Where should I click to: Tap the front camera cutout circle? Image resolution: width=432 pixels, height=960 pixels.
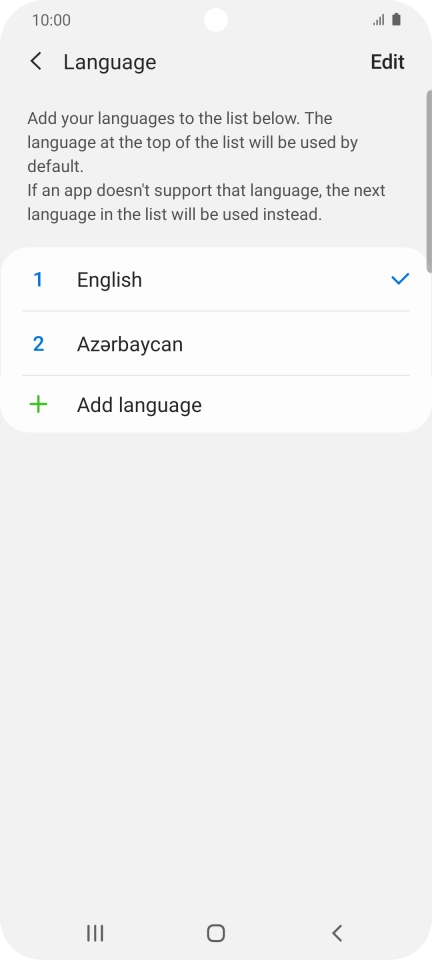click(216, 20)
